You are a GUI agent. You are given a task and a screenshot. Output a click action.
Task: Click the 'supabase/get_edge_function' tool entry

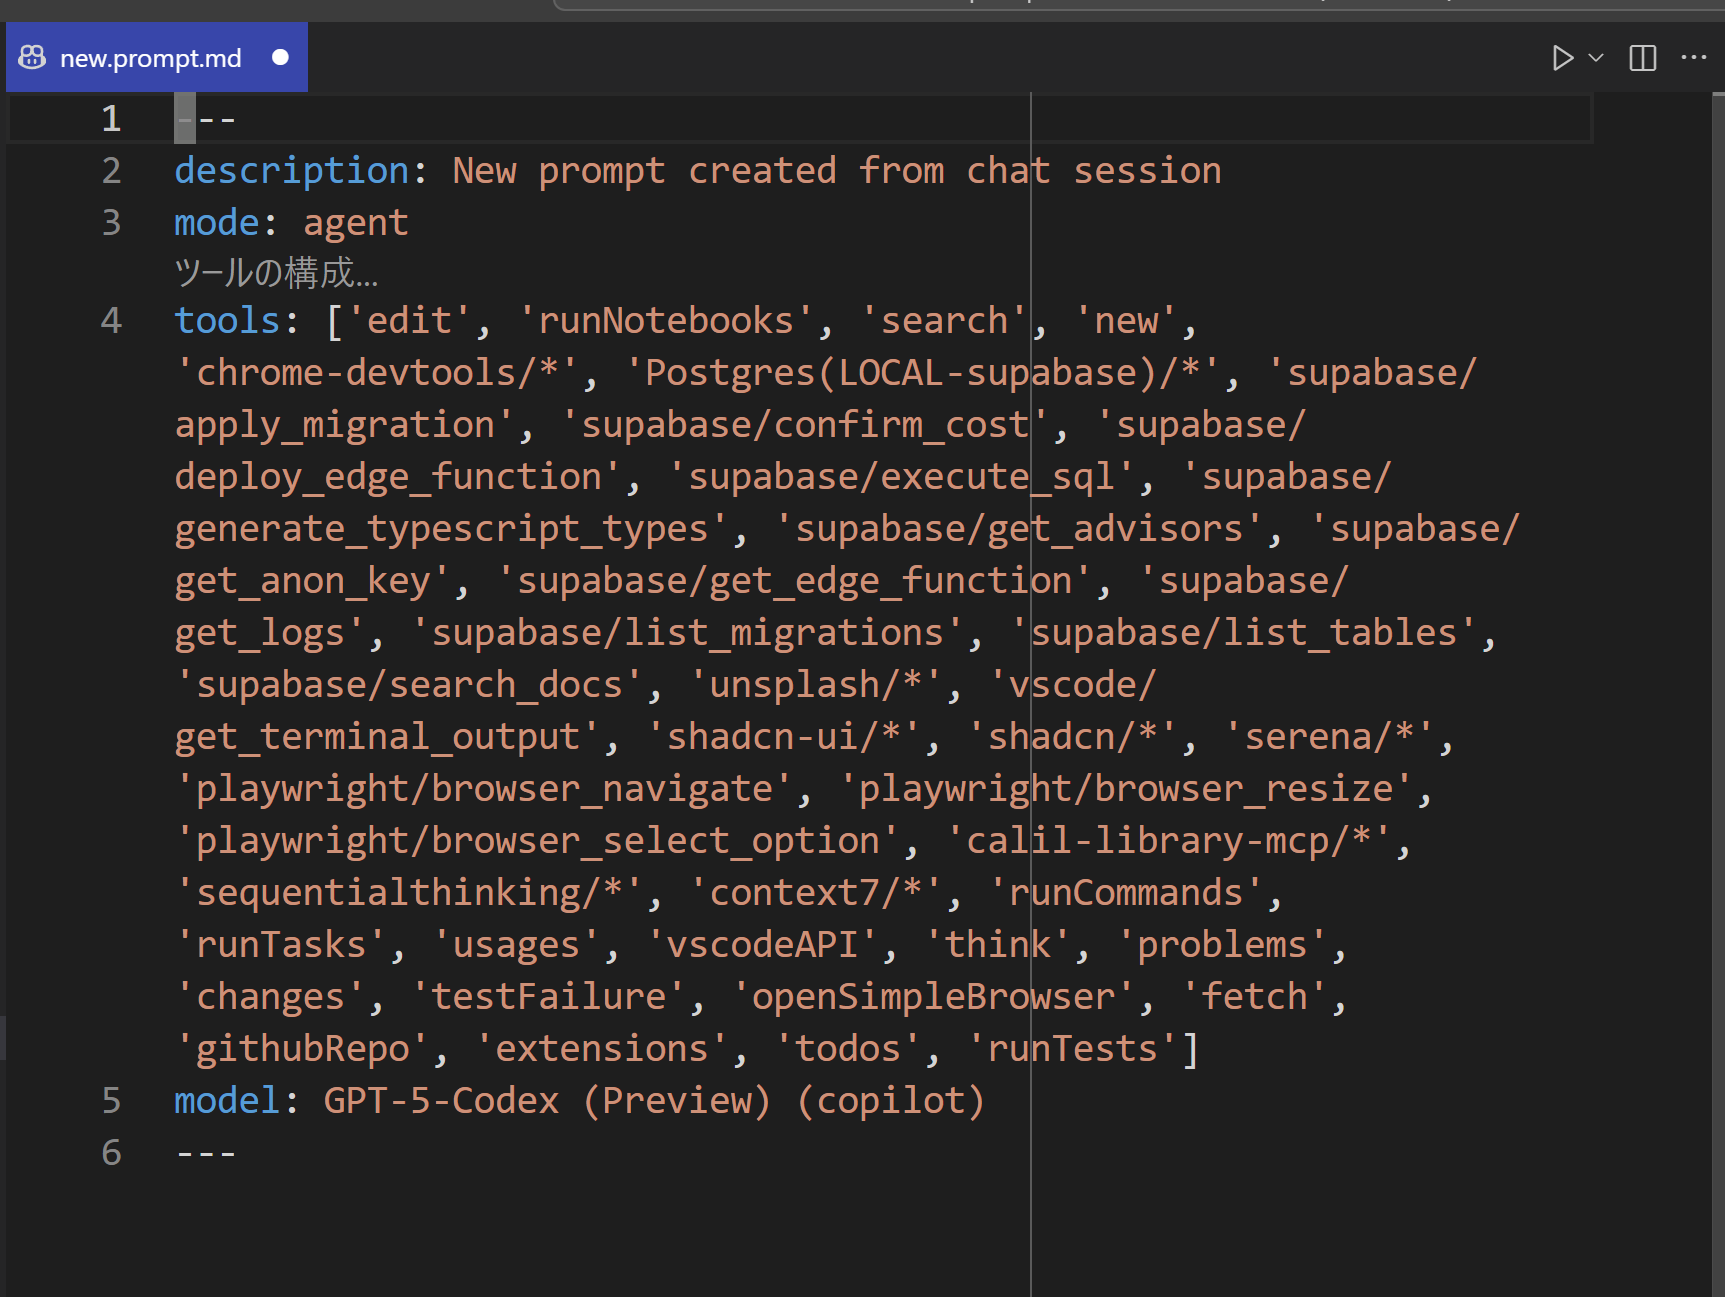[794, 581]
